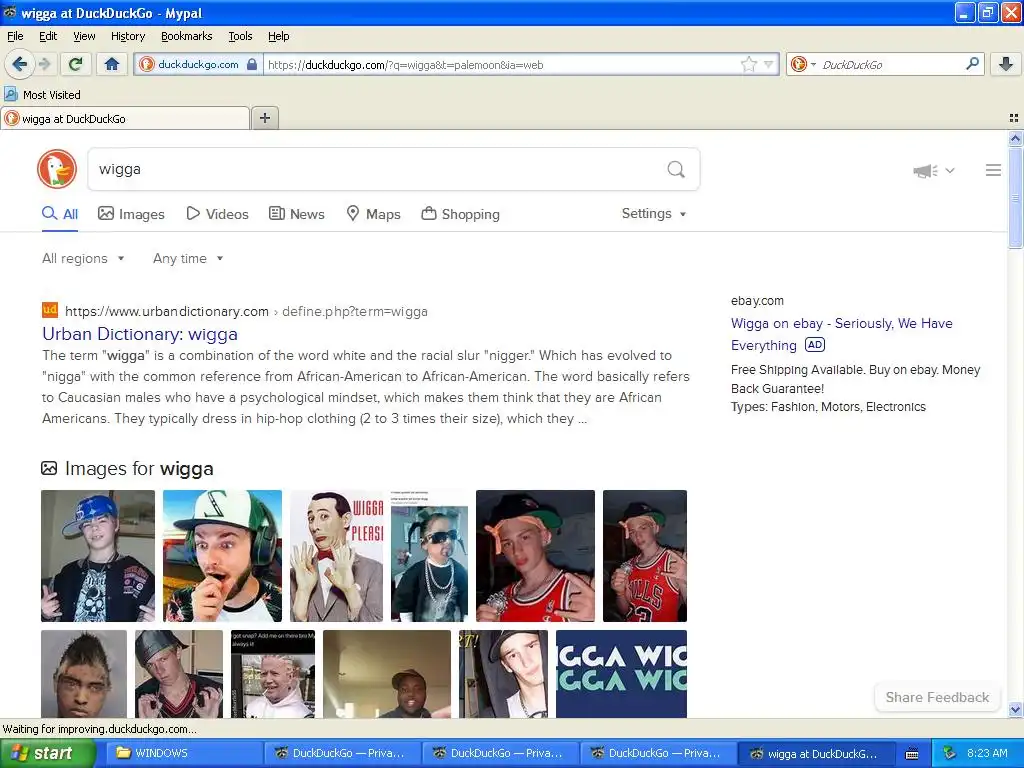1024x768 pixels.
Task: Choose a search engine from the DuckDuckGo dropdown
Action: [803, 64]
